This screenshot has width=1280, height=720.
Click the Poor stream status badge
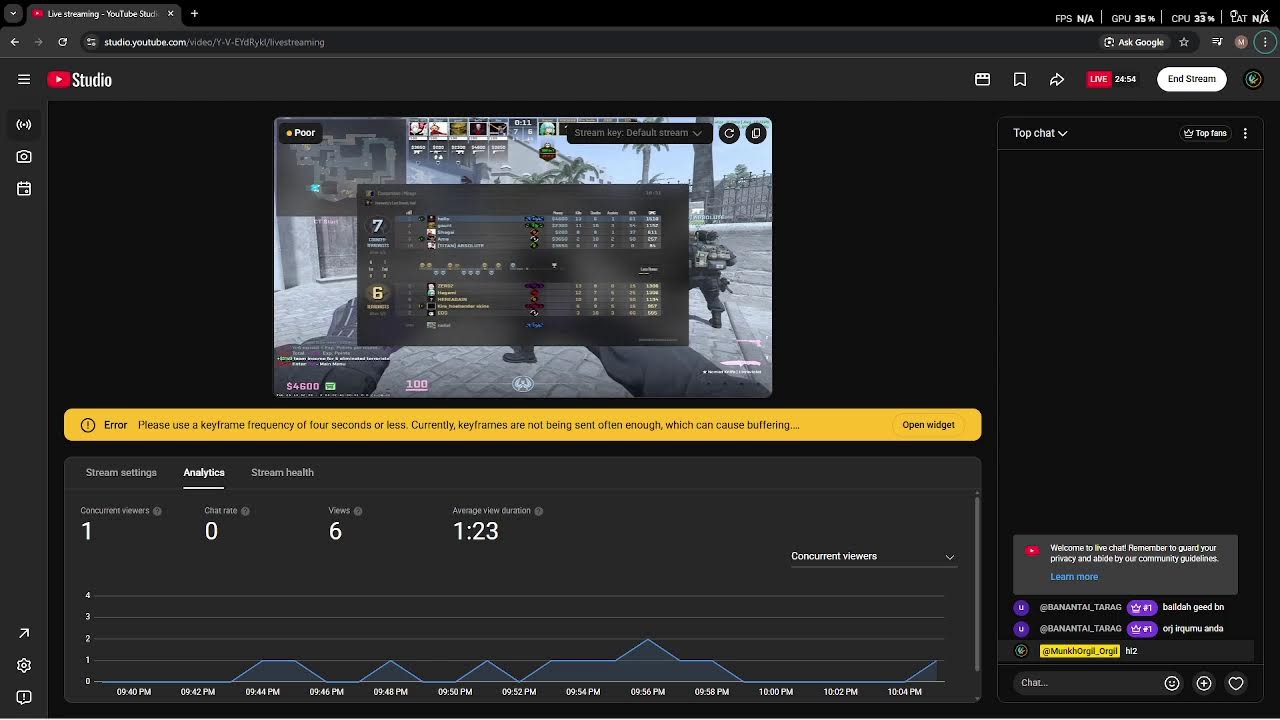coord(300,133)
